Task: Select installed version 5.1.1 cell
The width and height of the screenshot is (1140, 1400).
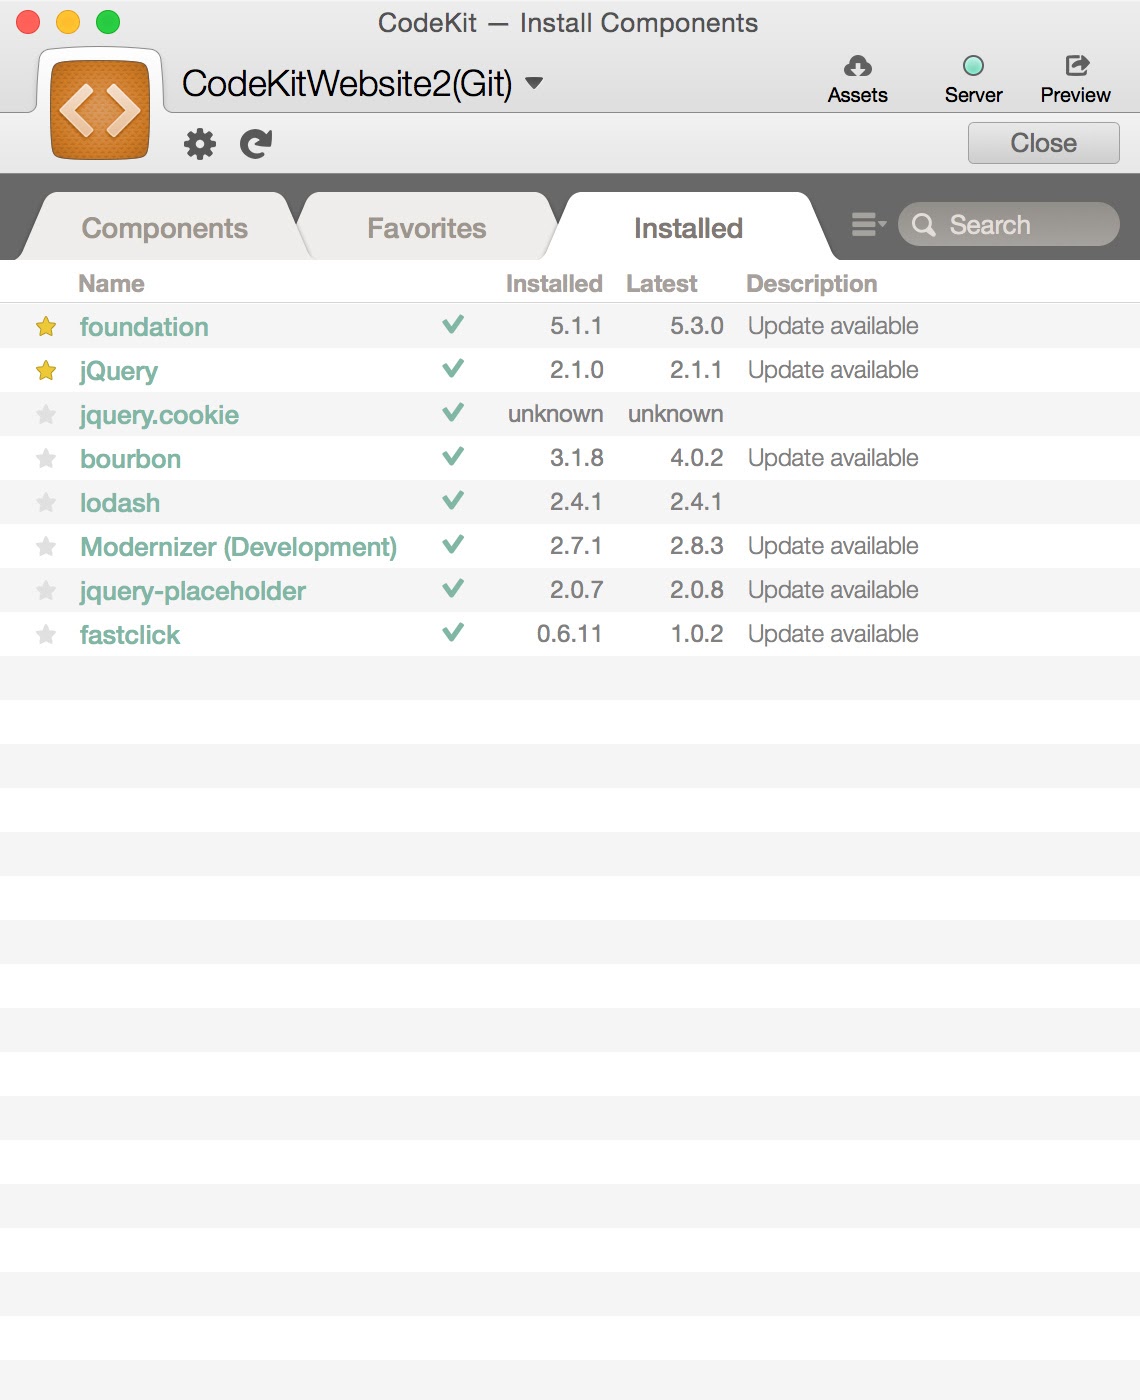Action: point(576,326)
